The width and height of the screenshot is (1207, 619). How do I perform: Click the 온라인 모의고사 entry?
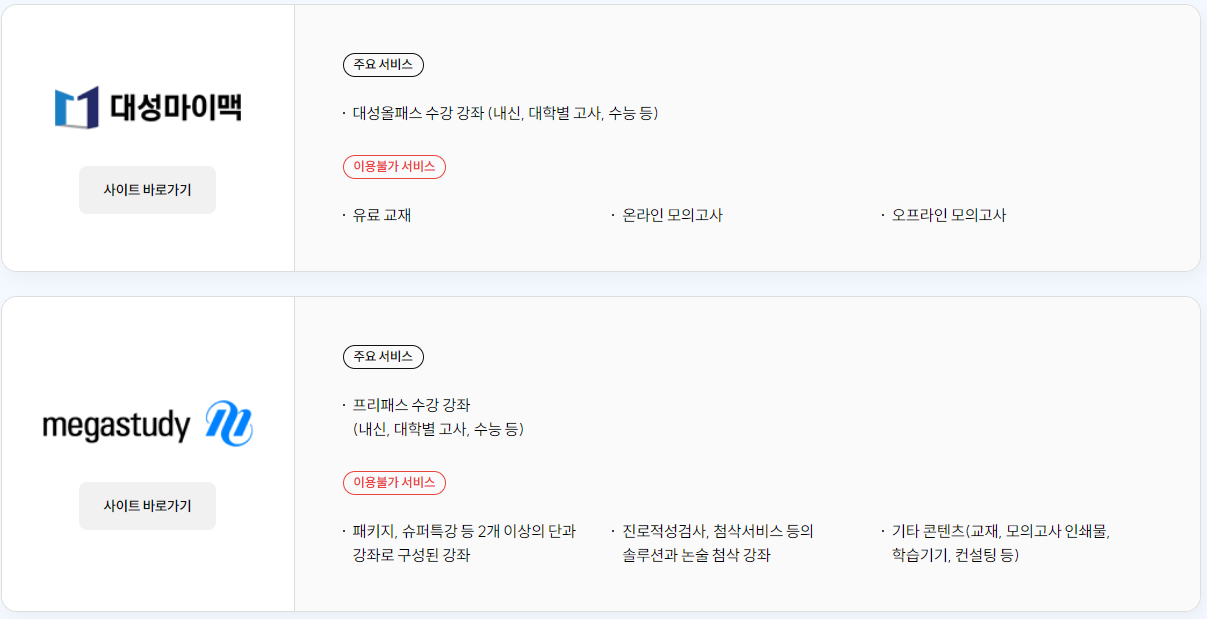tap(667, 213)
